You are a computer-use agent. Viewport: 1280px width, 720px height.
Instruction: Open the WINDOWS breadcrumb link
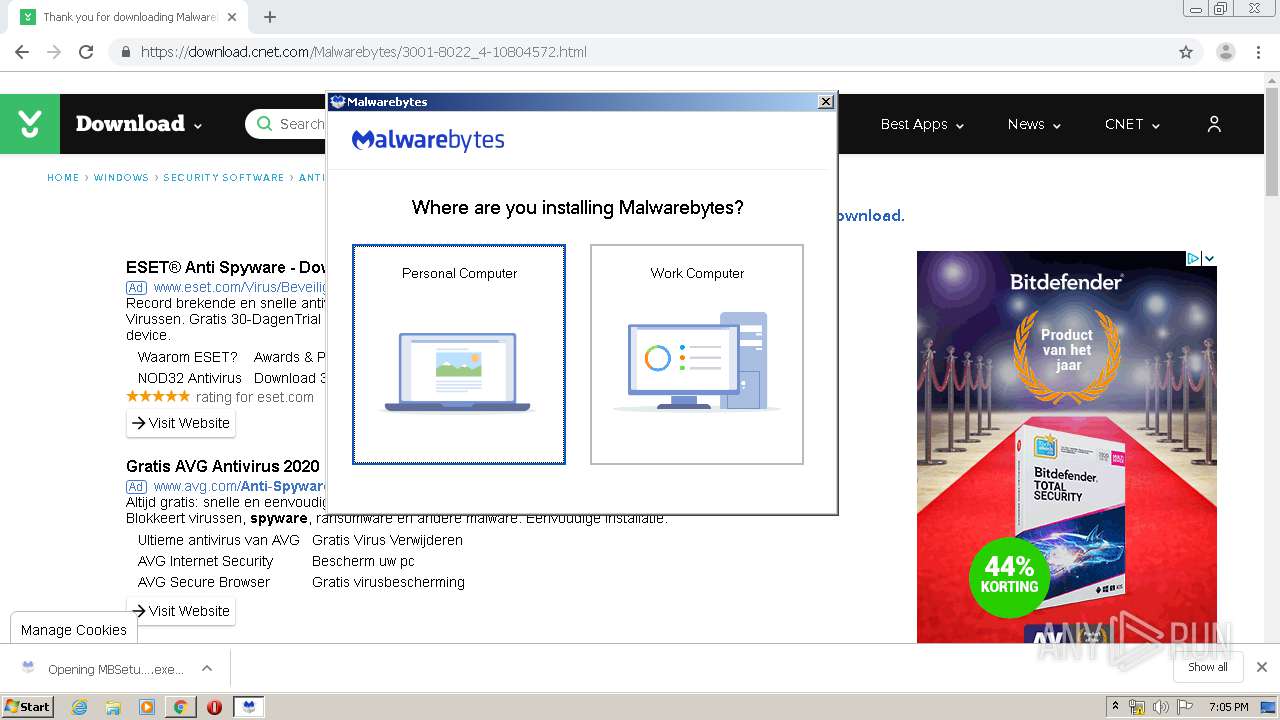(x=121, y=178)
